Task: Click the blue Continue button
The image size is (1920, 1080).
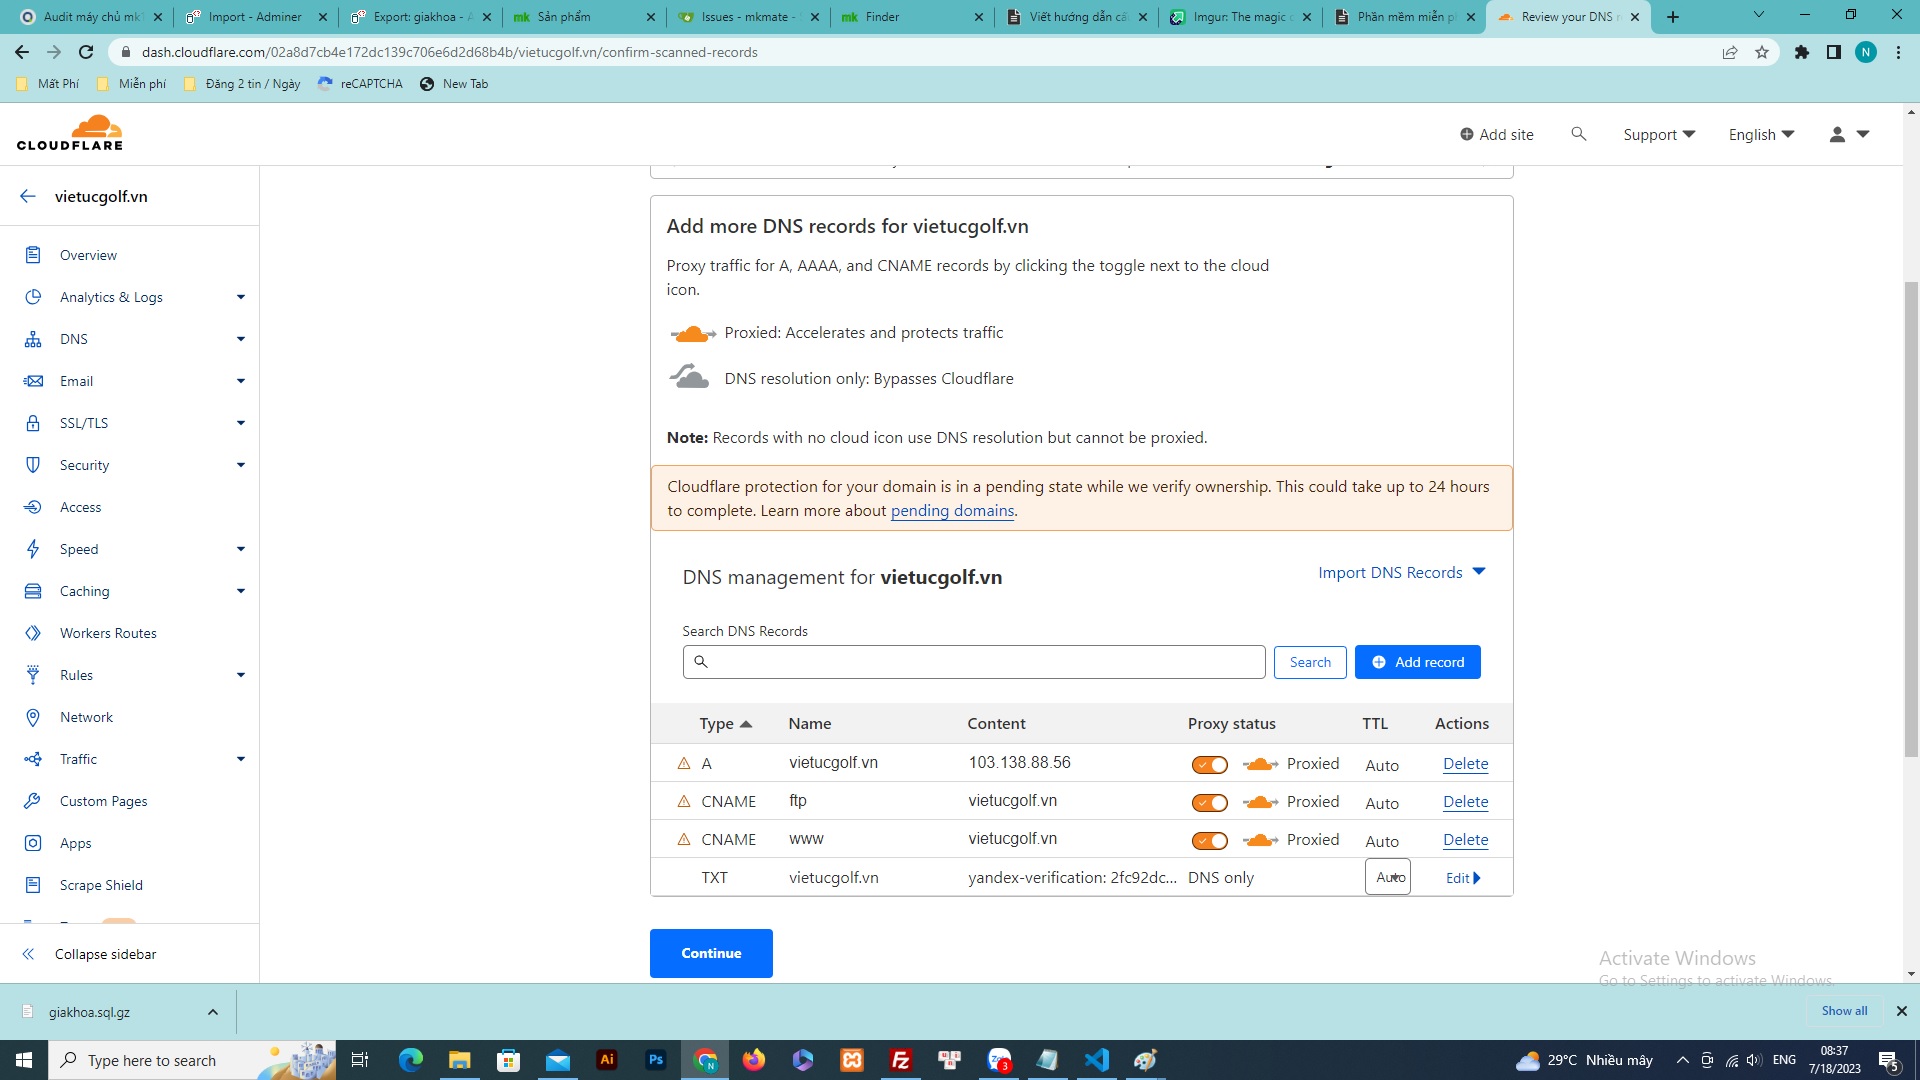Action: (x=711, y=953)
